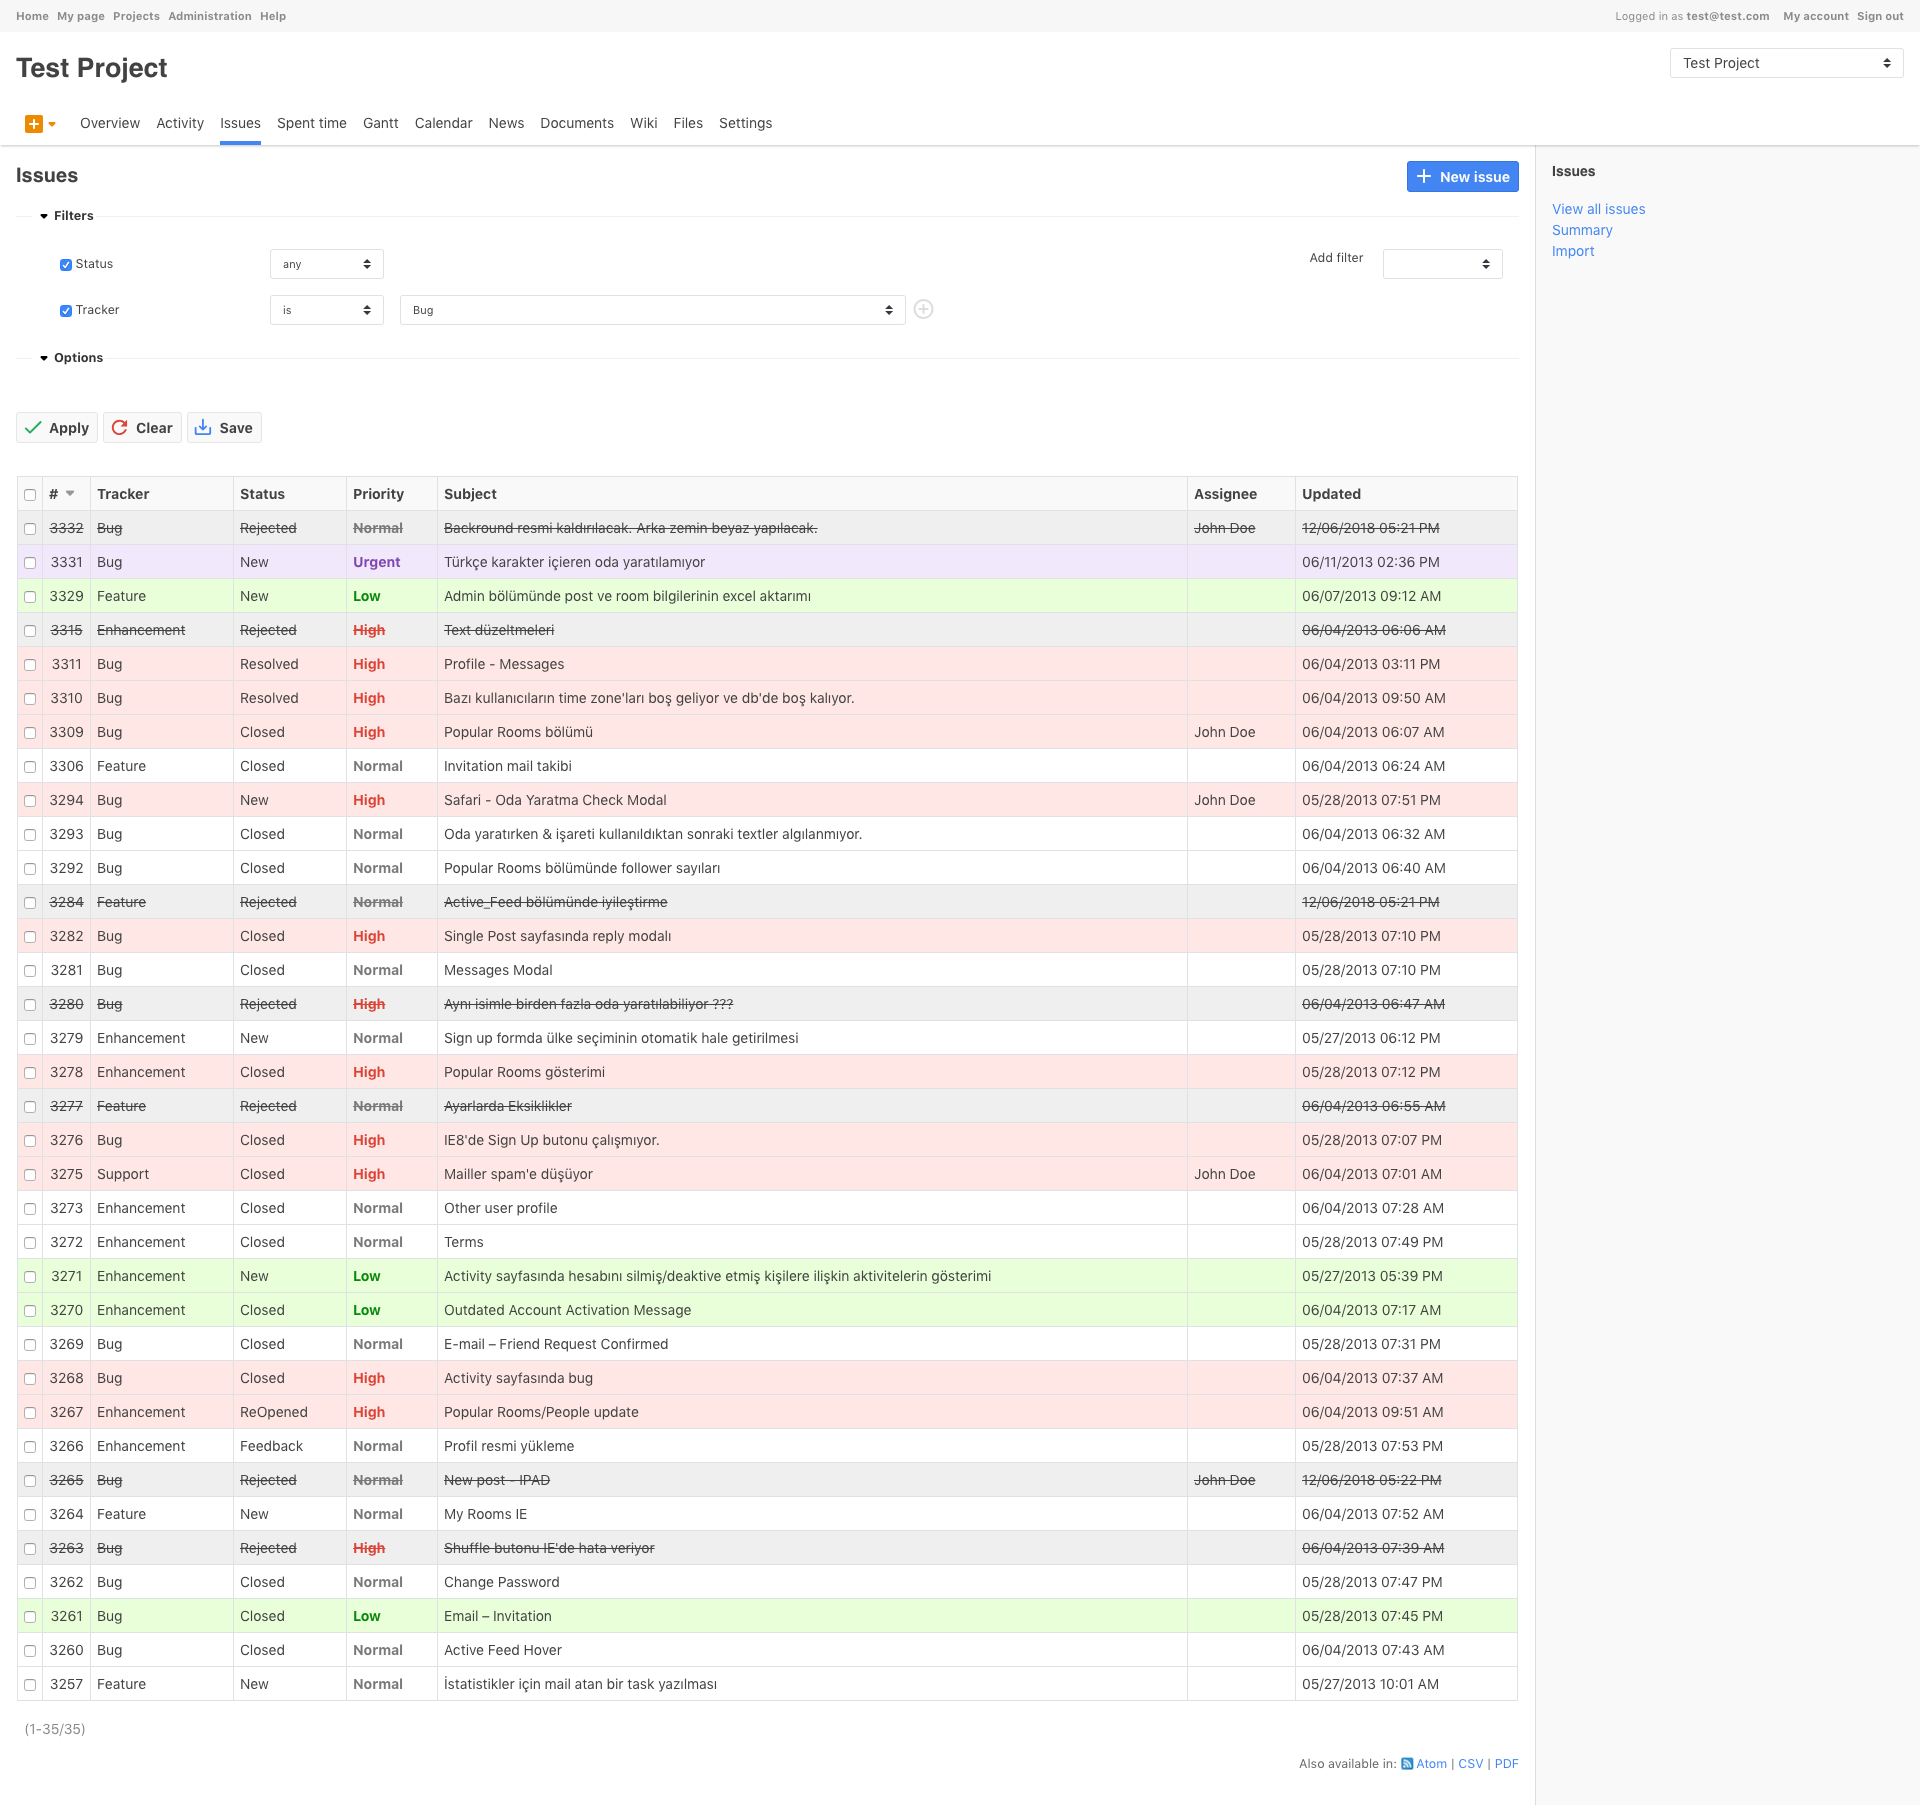Screen dimensions: 1920x1805
Task: Click the New Issue button
Action: tap(1462, 176)
